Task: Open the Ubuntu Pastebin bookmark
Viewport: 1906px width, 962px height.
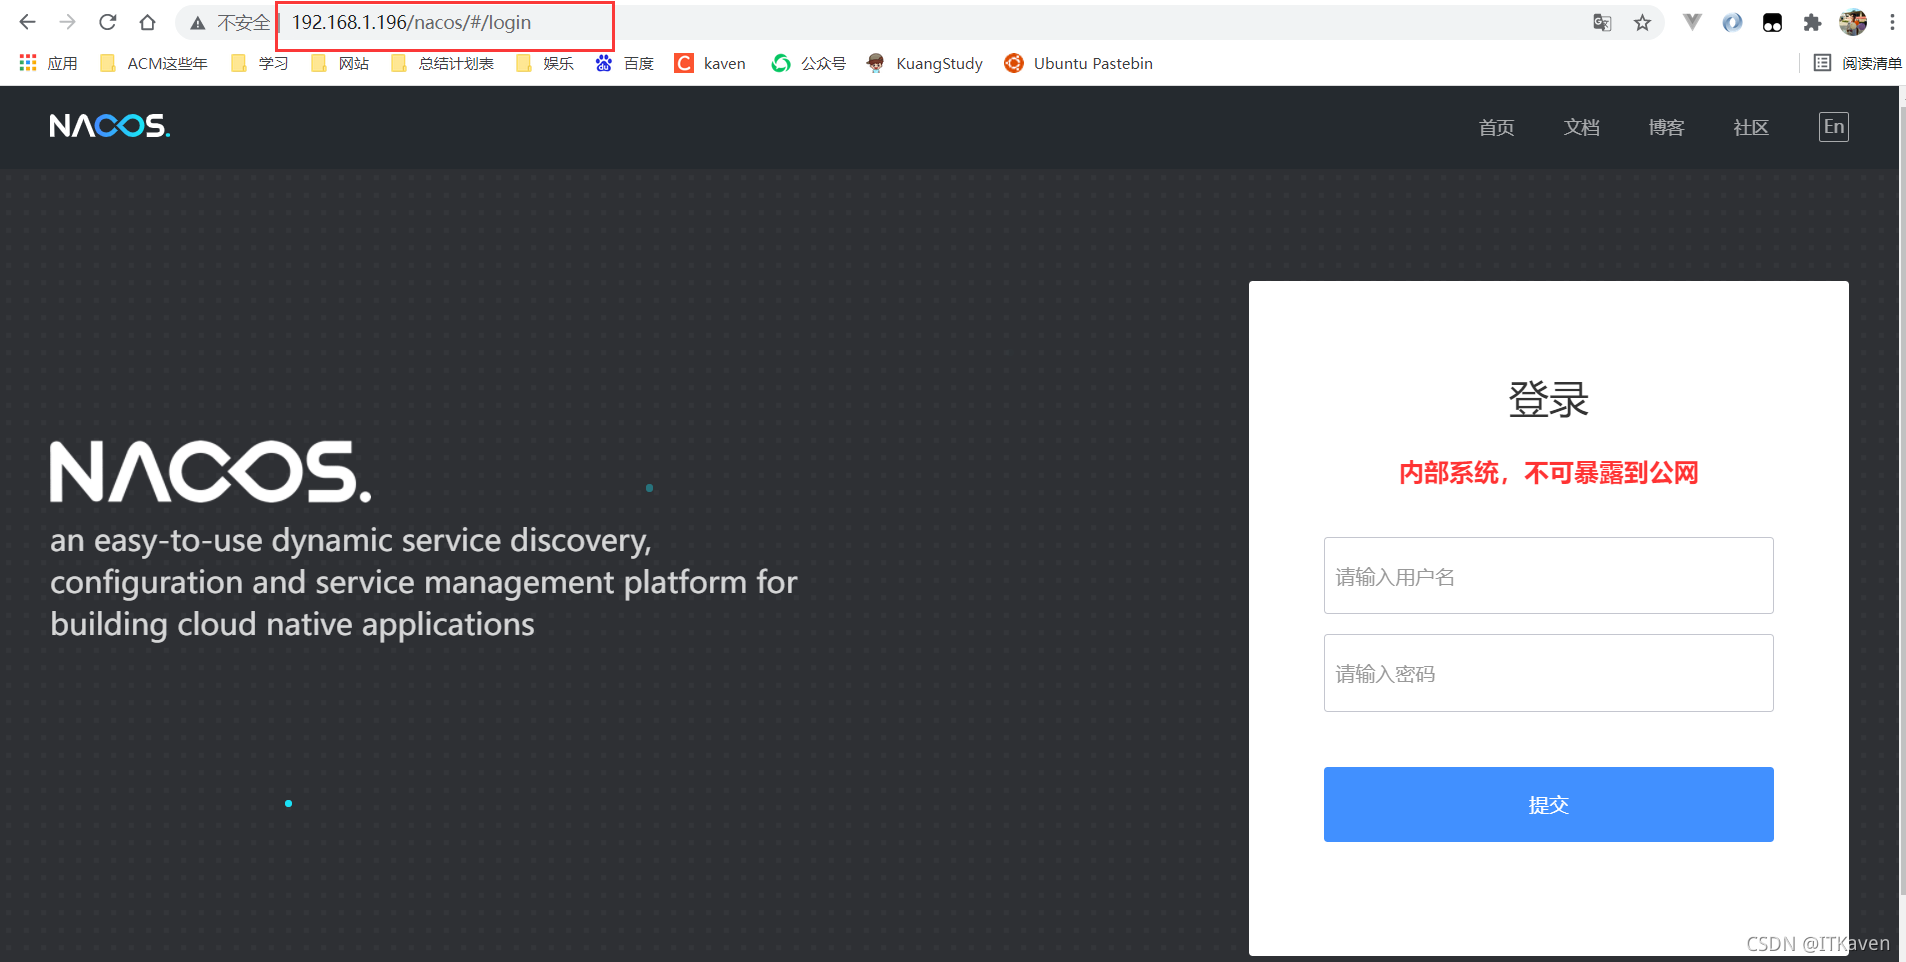Action: [1078, 63]
